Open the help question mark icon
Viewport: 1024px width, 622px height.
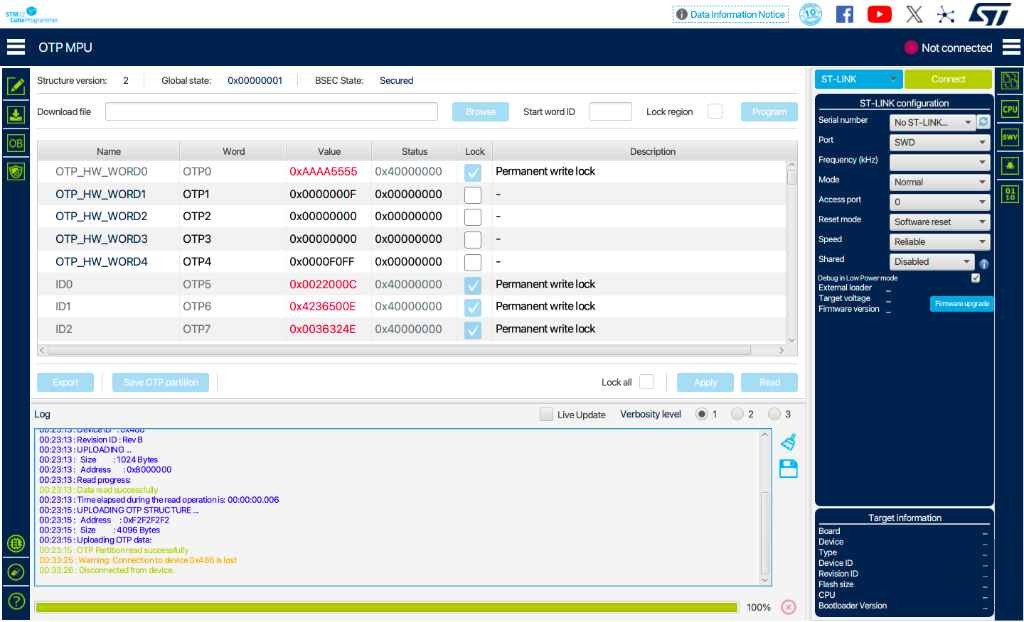point(16,600)
